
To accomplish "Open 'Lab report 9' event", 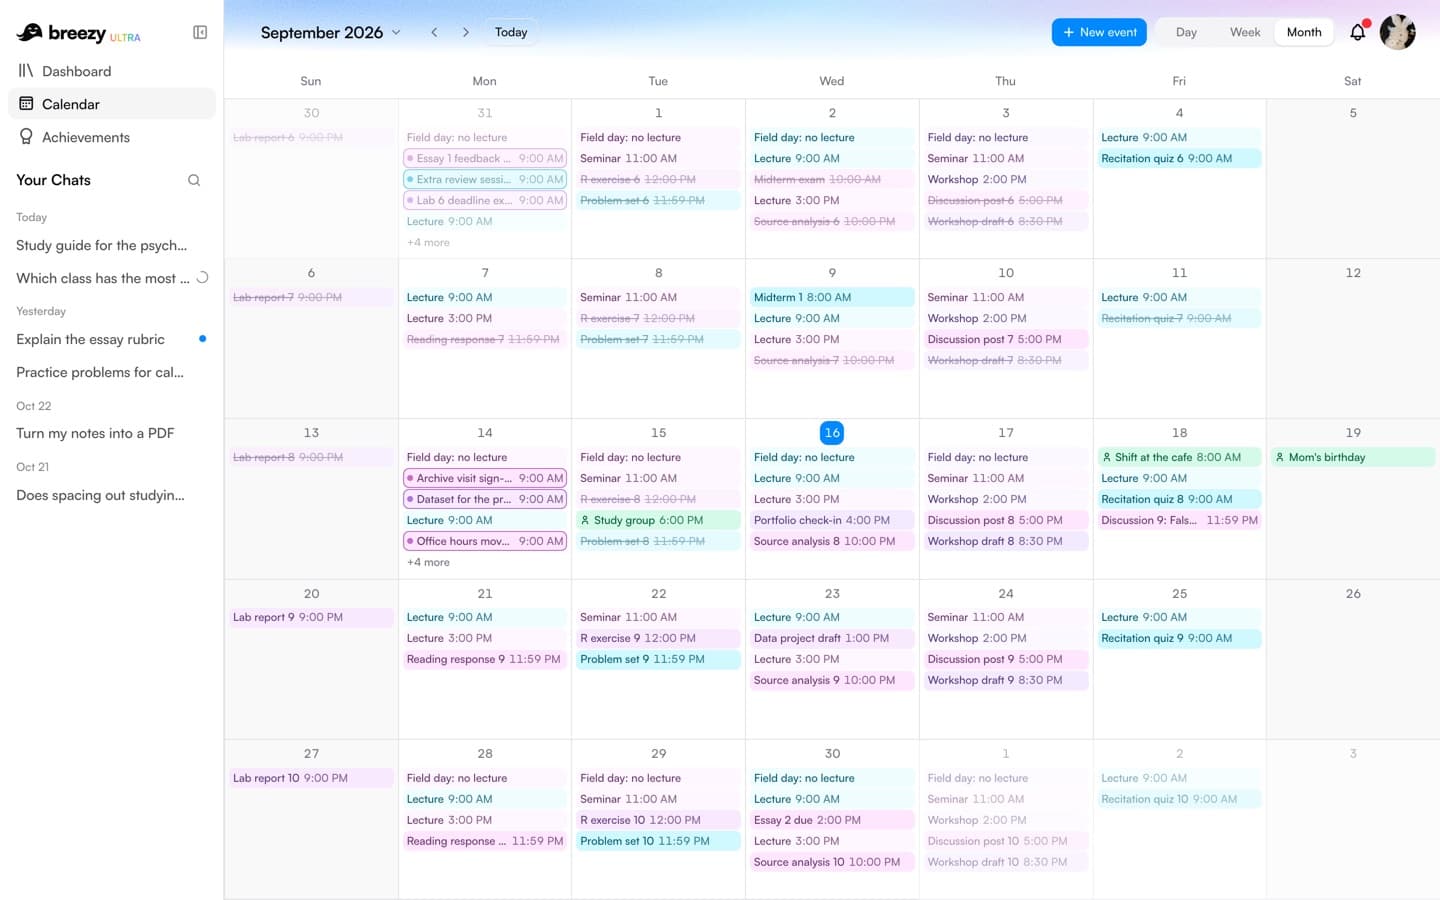I will point(311,617).
